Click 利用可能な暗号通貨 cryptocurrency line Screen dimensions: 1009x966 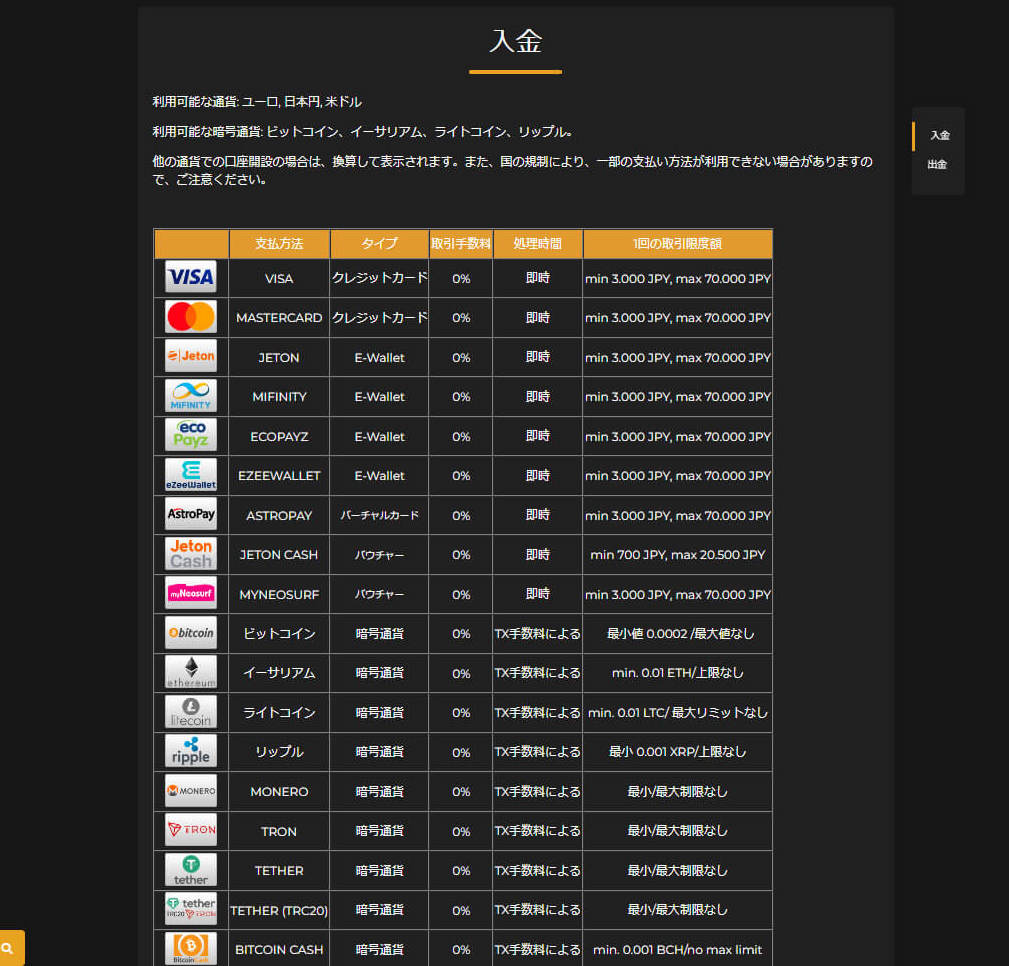tap(363, 132)
